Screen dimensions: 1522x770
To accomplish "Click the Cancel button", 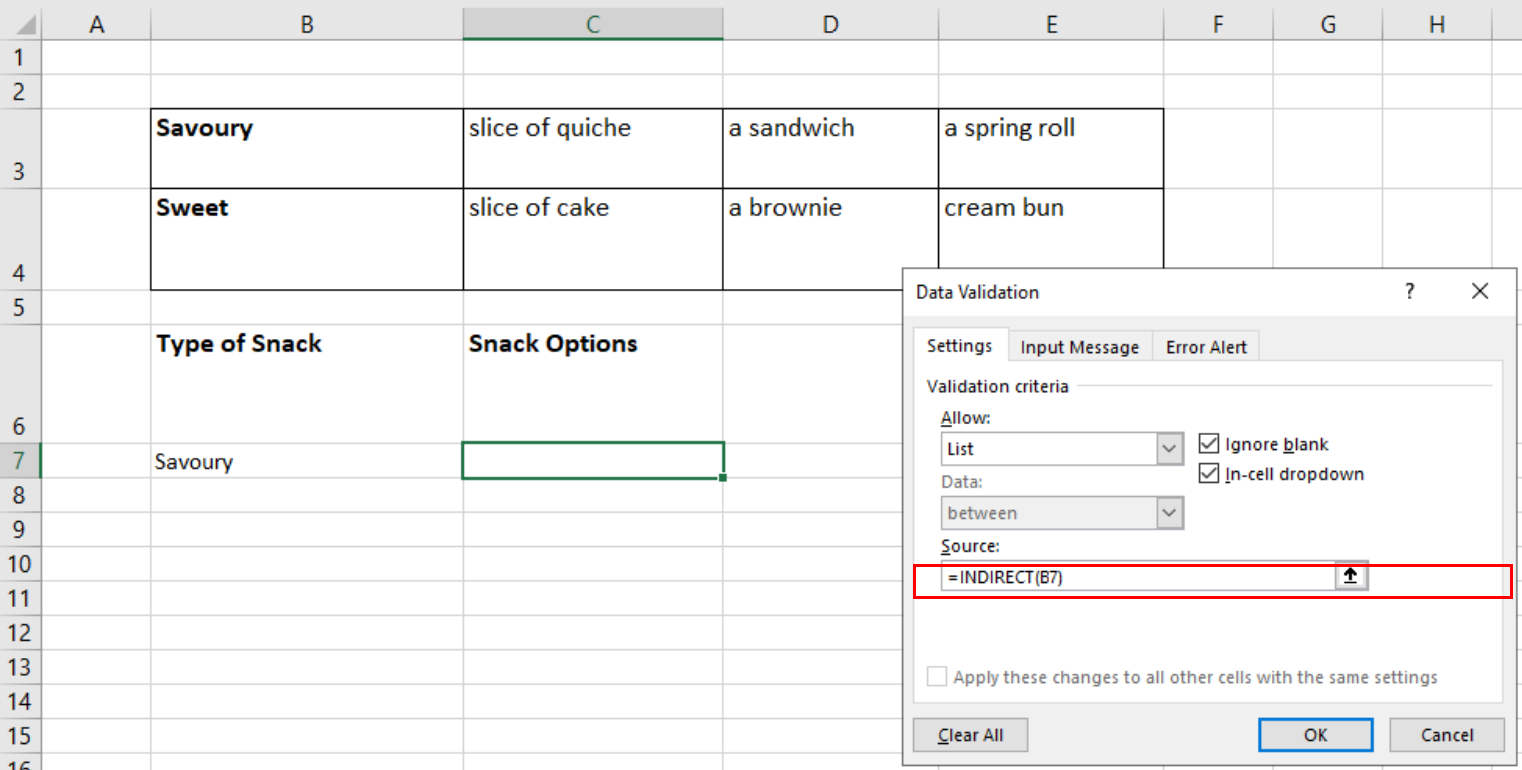I will point(1446,735).
